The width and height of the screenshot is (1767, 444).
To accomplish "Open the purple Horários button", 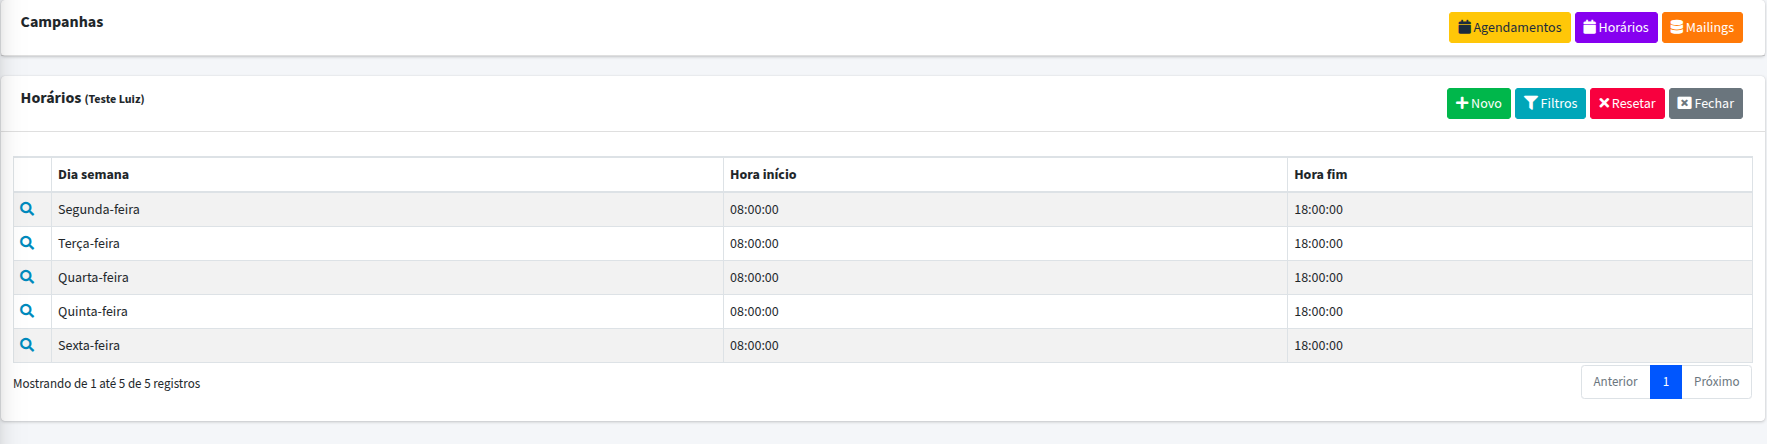I will coord(1615,27).
